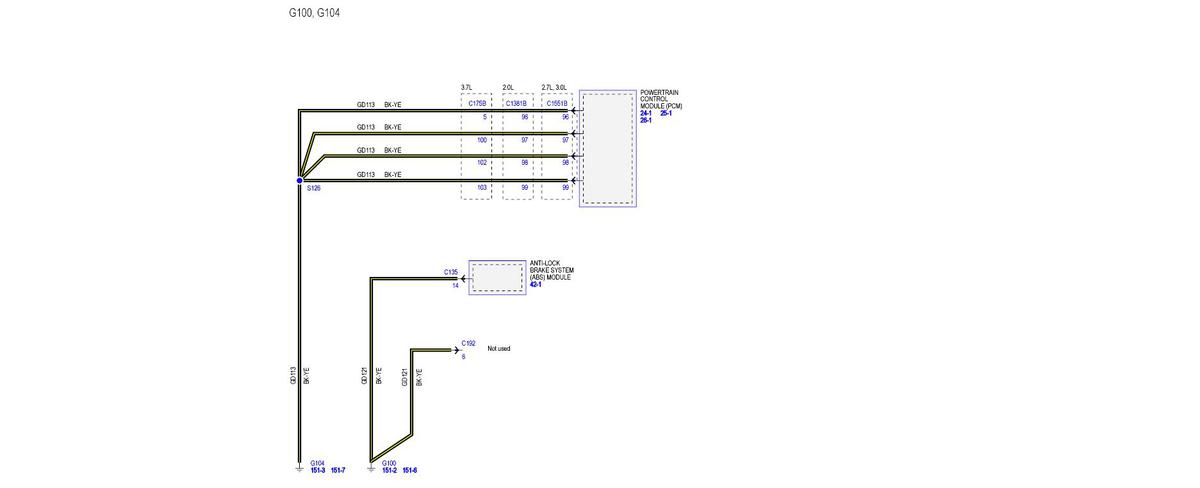The image size is (1200, 488).
Task: Click the S126 splice label
Action: pyautogui.click(x=313, y=188)
